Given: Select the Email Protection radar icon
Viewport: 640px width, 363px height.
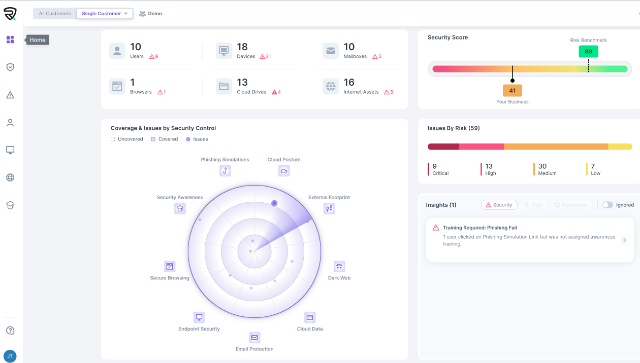Looking at the screenshot, I should point(254,337).
